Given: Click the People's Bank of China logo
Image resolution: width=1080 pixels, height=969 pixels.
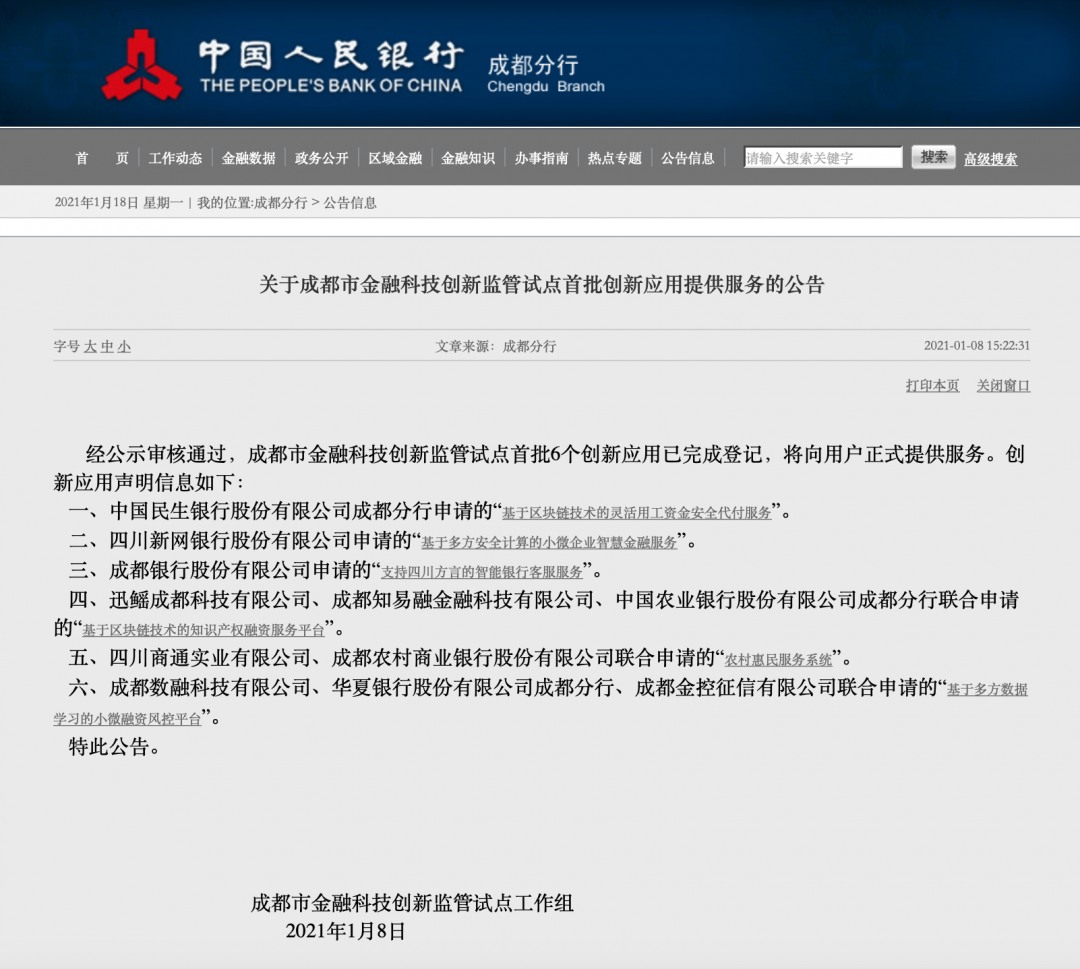Looking at the screenshot, I should pos(142,66).
